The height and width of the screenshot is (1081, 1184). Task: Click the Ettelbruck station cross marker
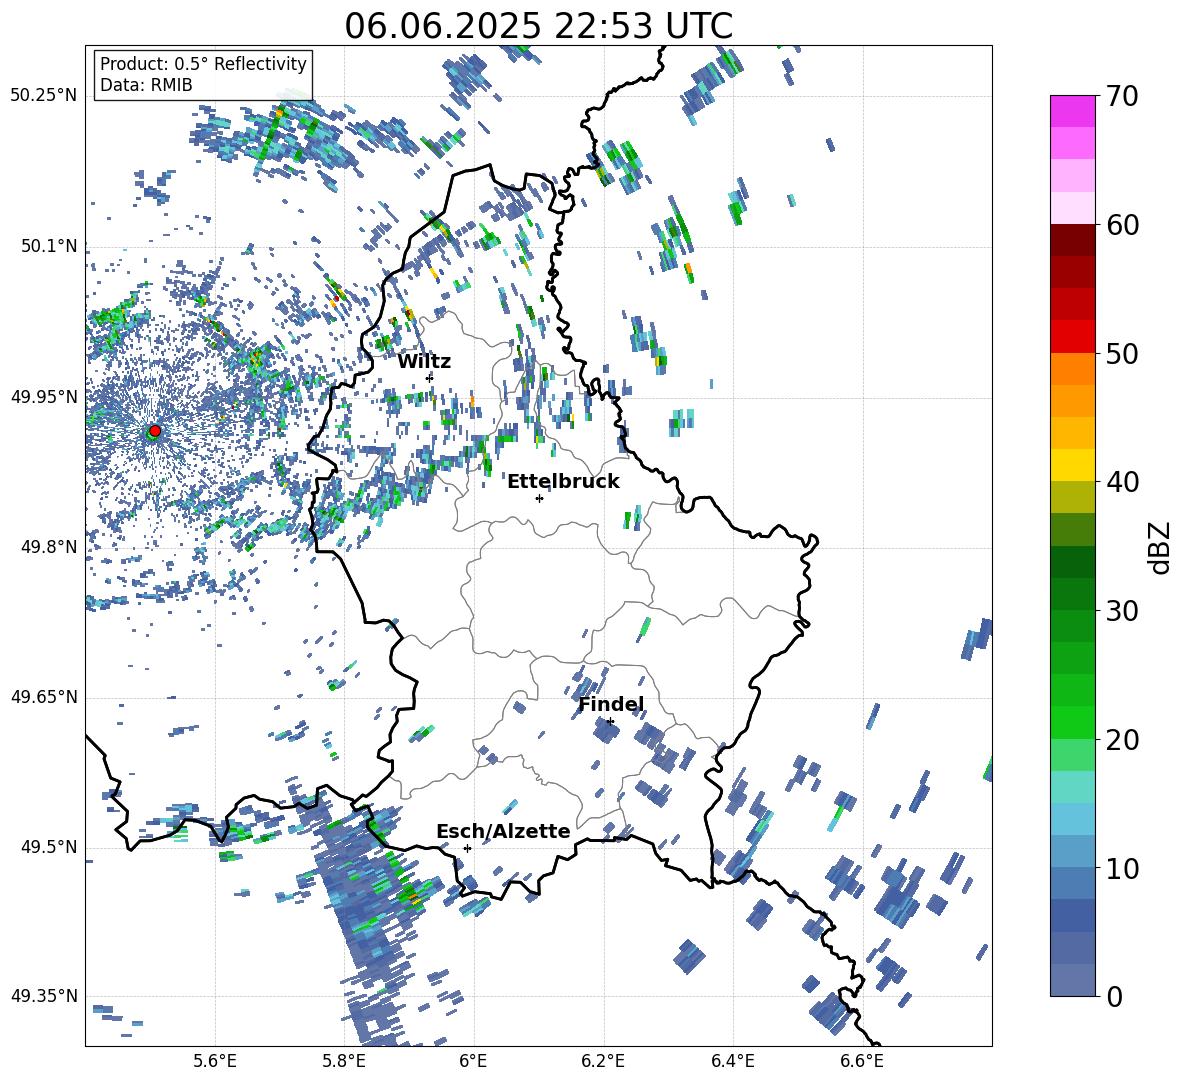[x=539, y=498]
